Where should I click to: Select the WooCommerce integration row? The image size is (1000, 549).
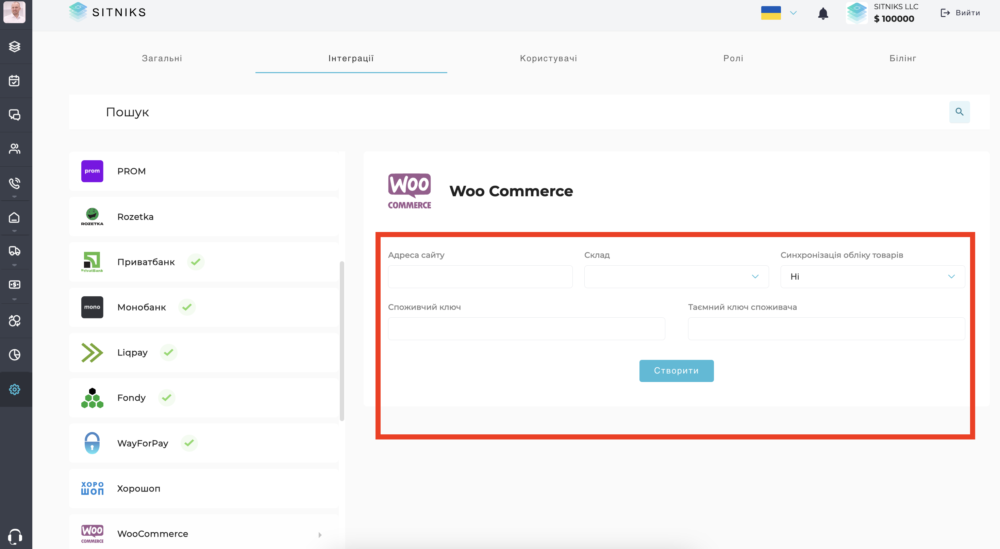tap(204, 534)
